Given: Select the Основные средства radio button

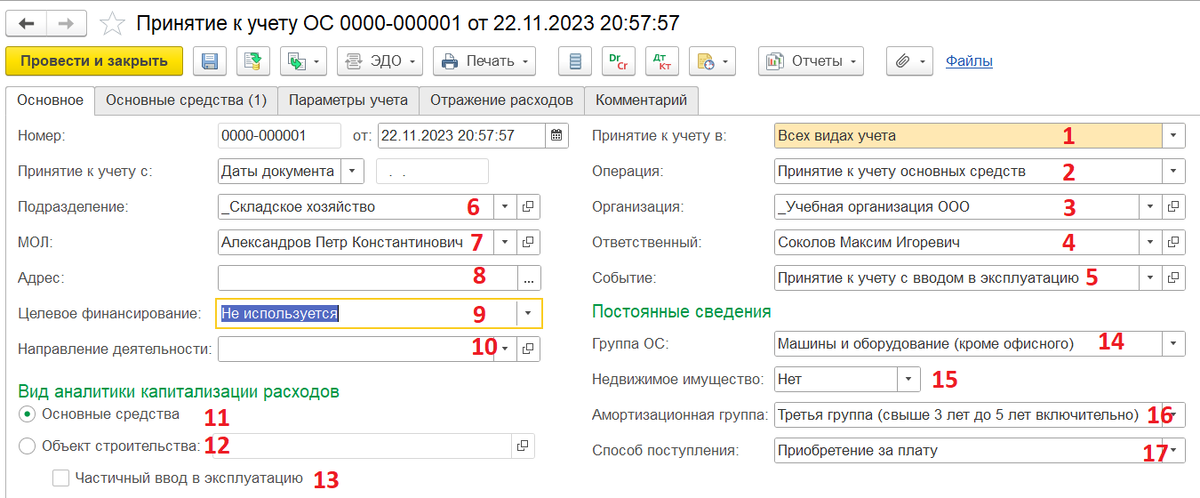Looking at the screenshot, I should pos(27,413).
